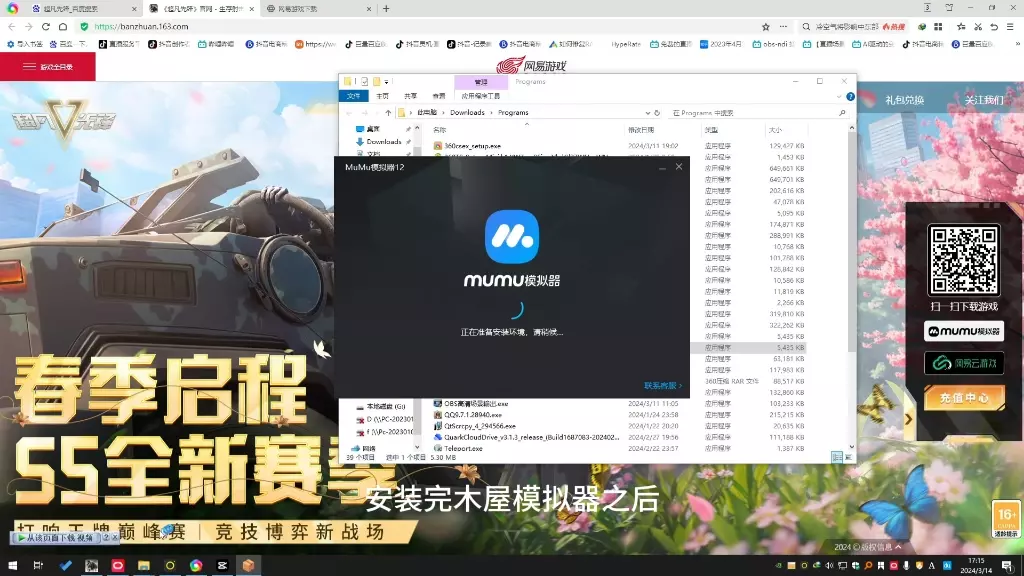
Task: Open a new browser tab with plus
Action: (386, 8)
